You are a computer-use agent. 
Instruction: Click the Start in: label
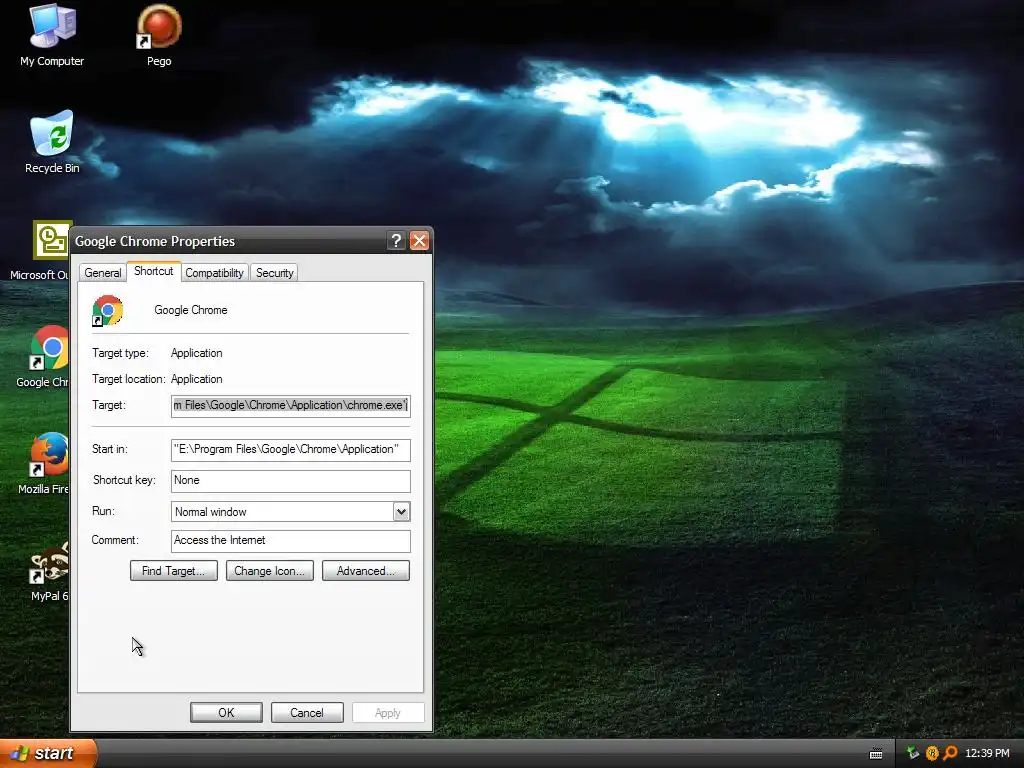coord(110,449)
